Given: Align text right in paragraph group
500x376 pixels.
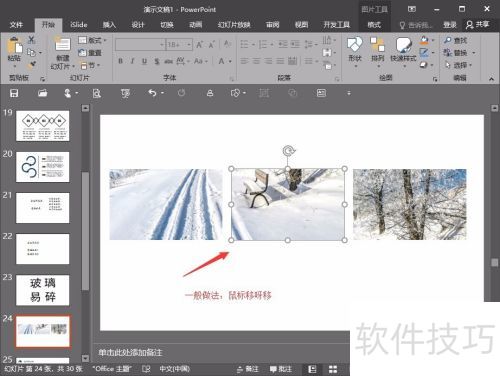Looking at the screenshot, I should tap(269, 61).
